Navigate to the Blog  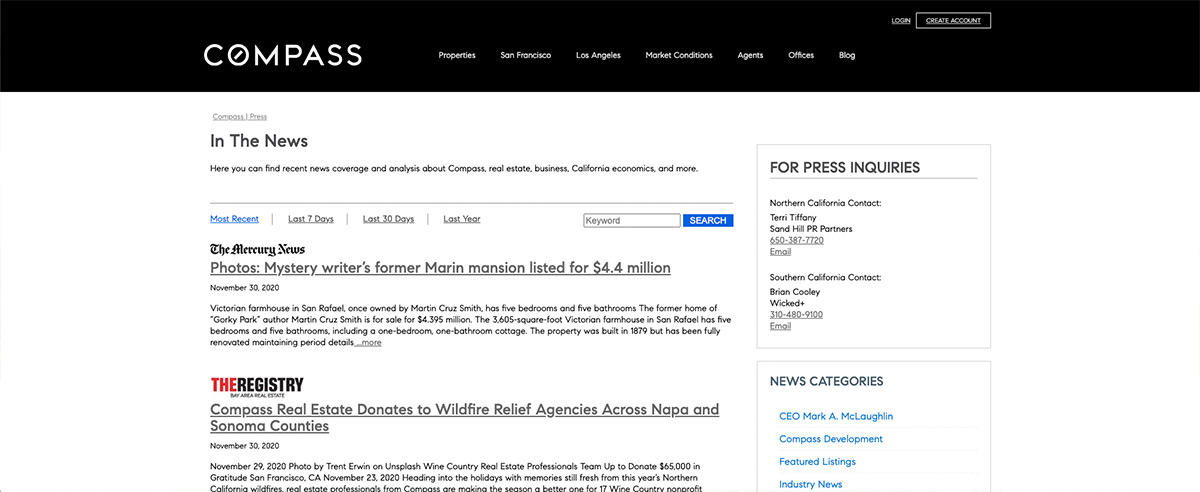pyautogui.click(x=847, y=55)
